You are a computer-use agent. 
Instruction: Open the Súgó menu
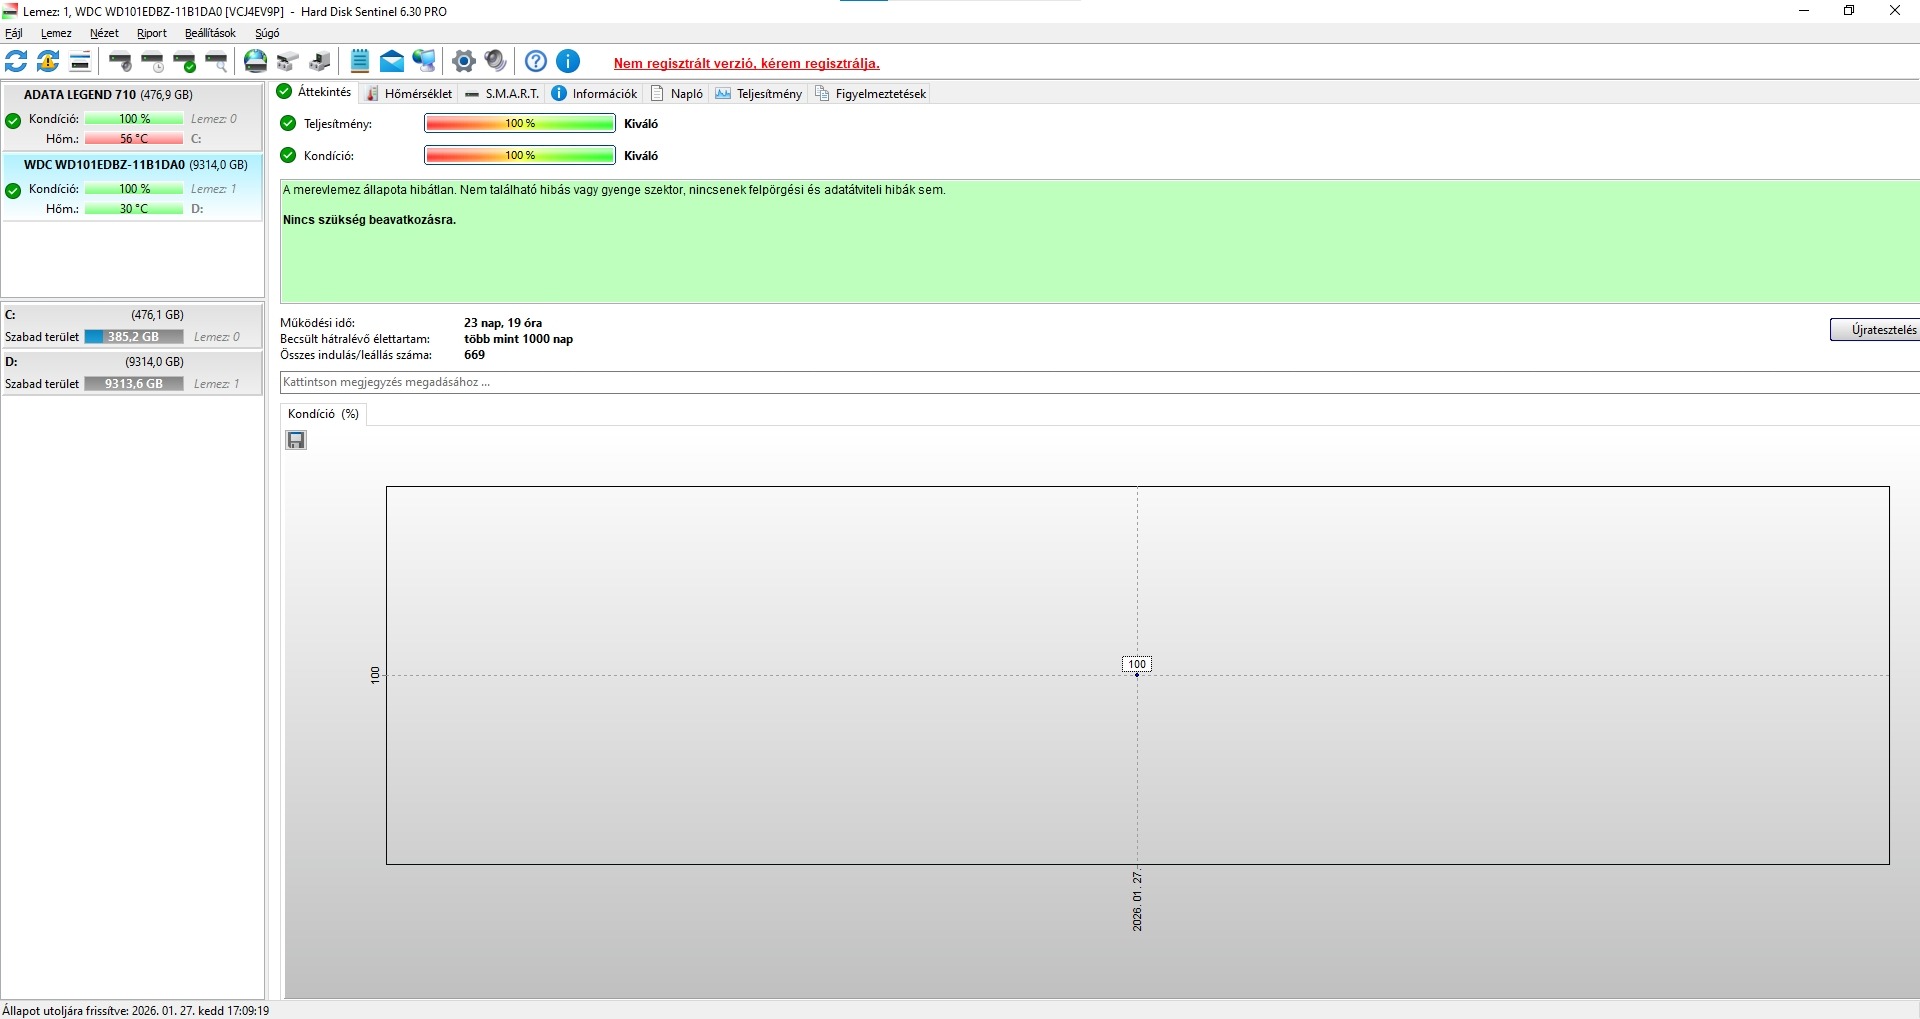[x=267, y=33]
